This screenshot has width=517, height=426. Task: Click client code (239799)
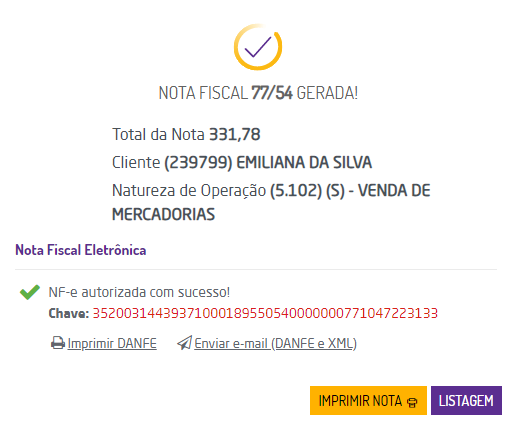click(x=198, y=163)
